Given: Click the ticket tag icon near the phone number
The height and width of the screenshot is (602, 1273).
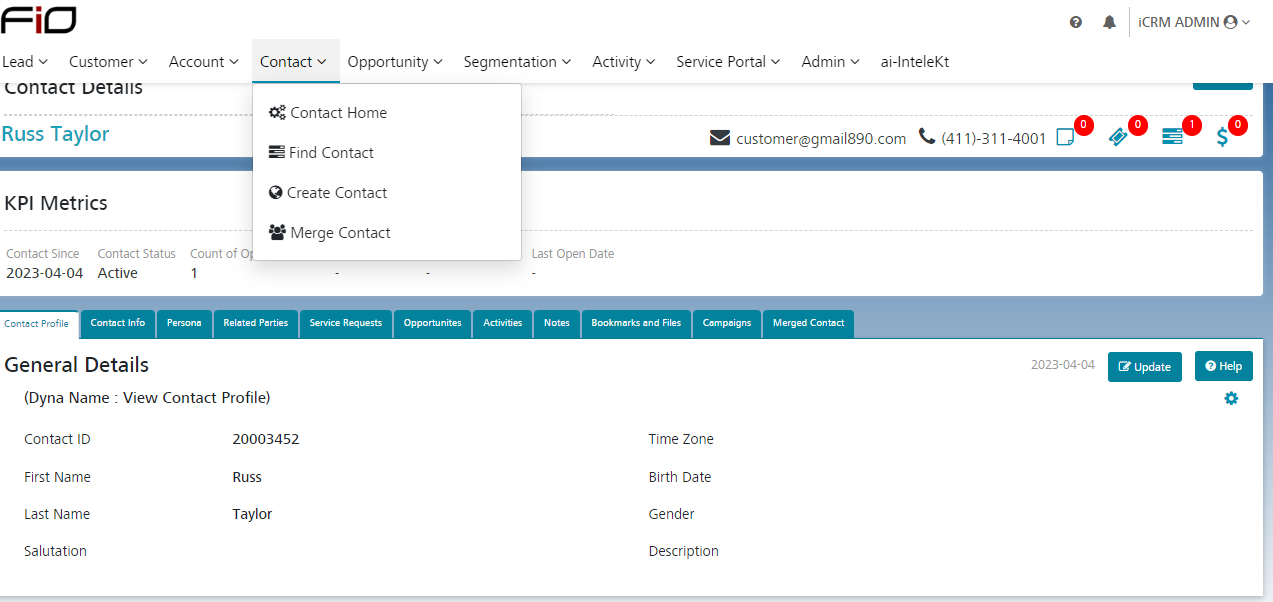Looking at the screenshot, I should (1118, 137).
